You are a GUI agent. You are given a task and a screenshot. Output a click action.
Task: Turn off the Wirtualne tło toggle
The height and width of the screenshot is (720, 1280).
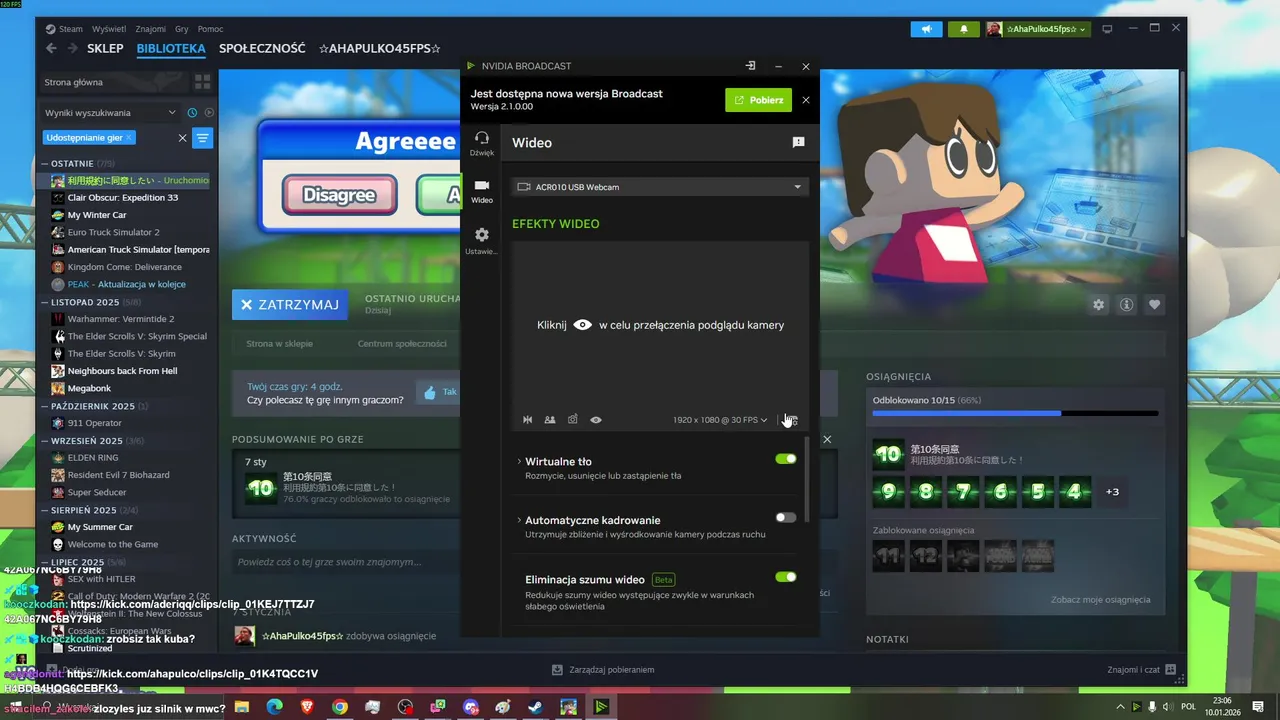point(786,459)
